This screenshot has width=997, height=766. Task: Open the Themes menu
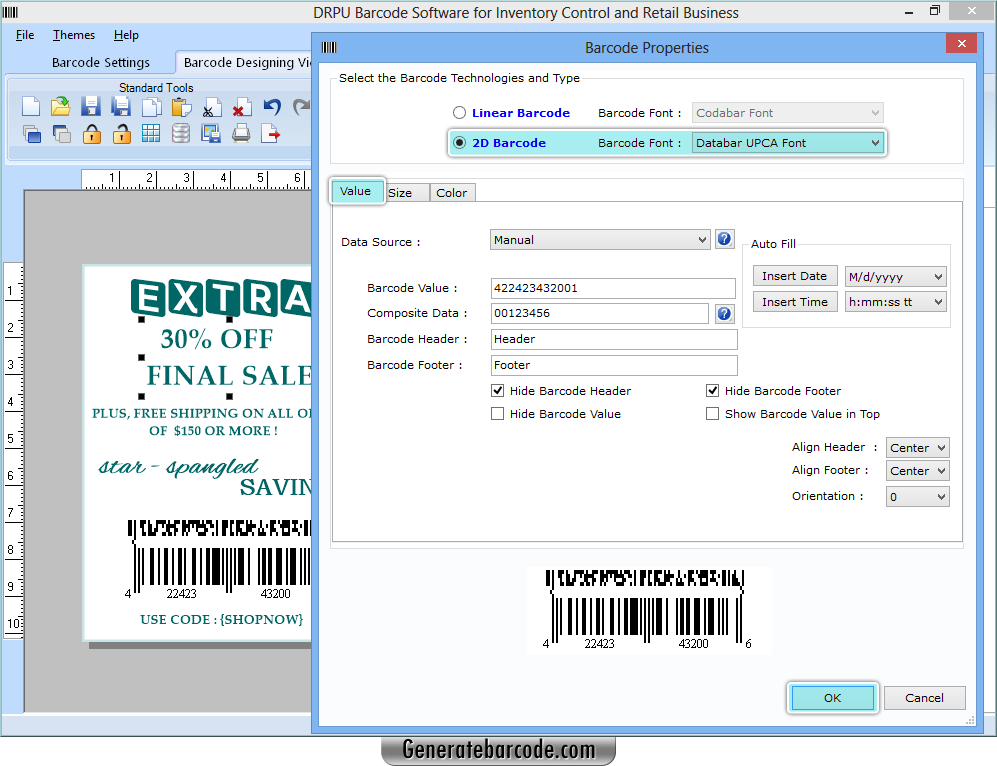coord(73,34)
